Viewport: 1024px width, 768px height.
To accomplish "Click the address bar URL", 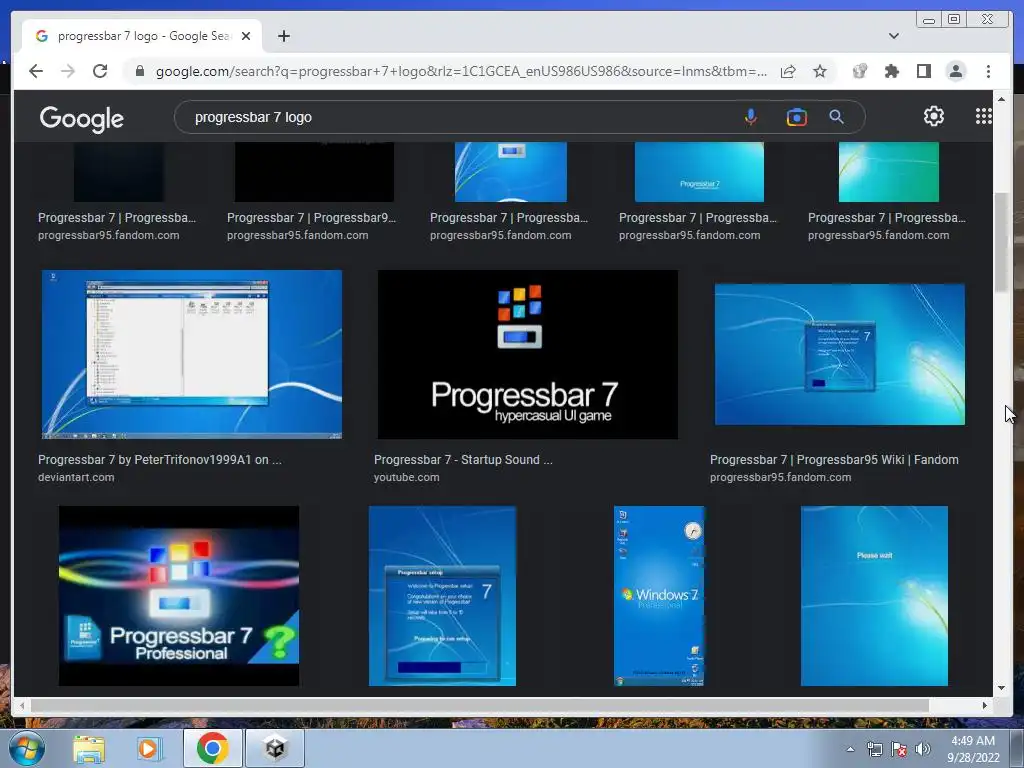I will (461, 71).
